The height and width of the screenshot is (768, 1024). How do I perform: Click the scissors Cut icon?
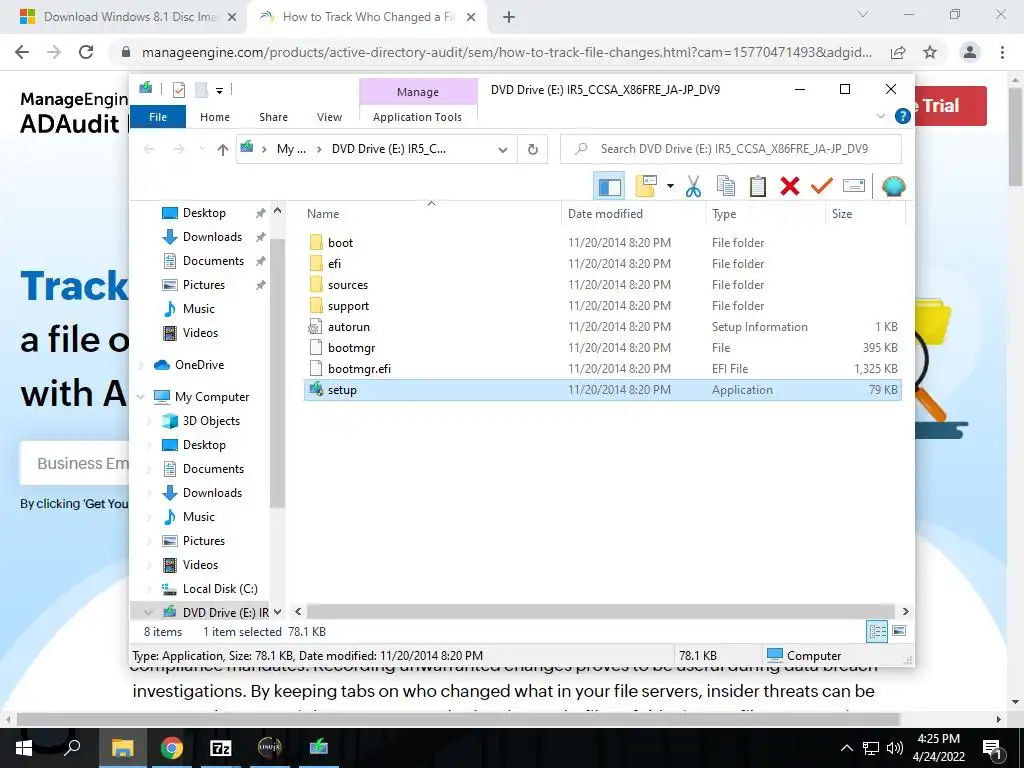pos(694,186)
